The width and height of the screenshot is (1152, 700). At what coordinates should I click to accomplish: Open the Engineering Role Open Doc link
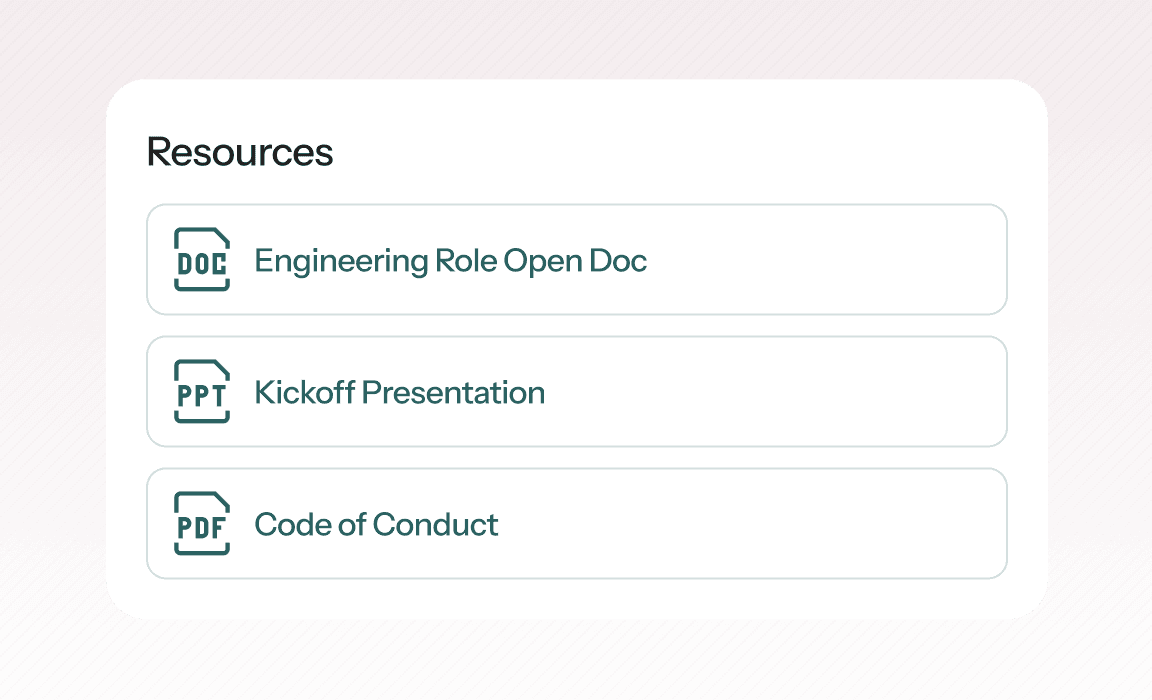[450, 261]
